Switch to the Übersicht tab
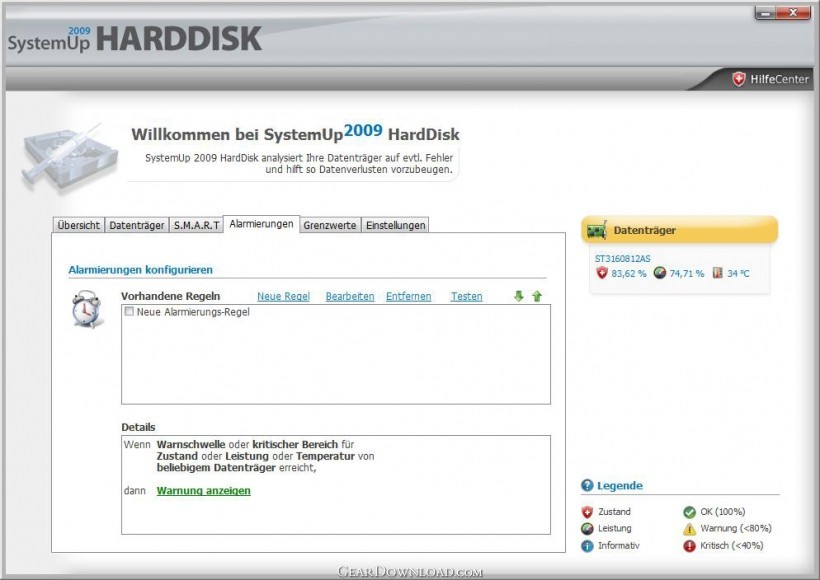This screenshot has height=580, width=820. pos(78,225)
